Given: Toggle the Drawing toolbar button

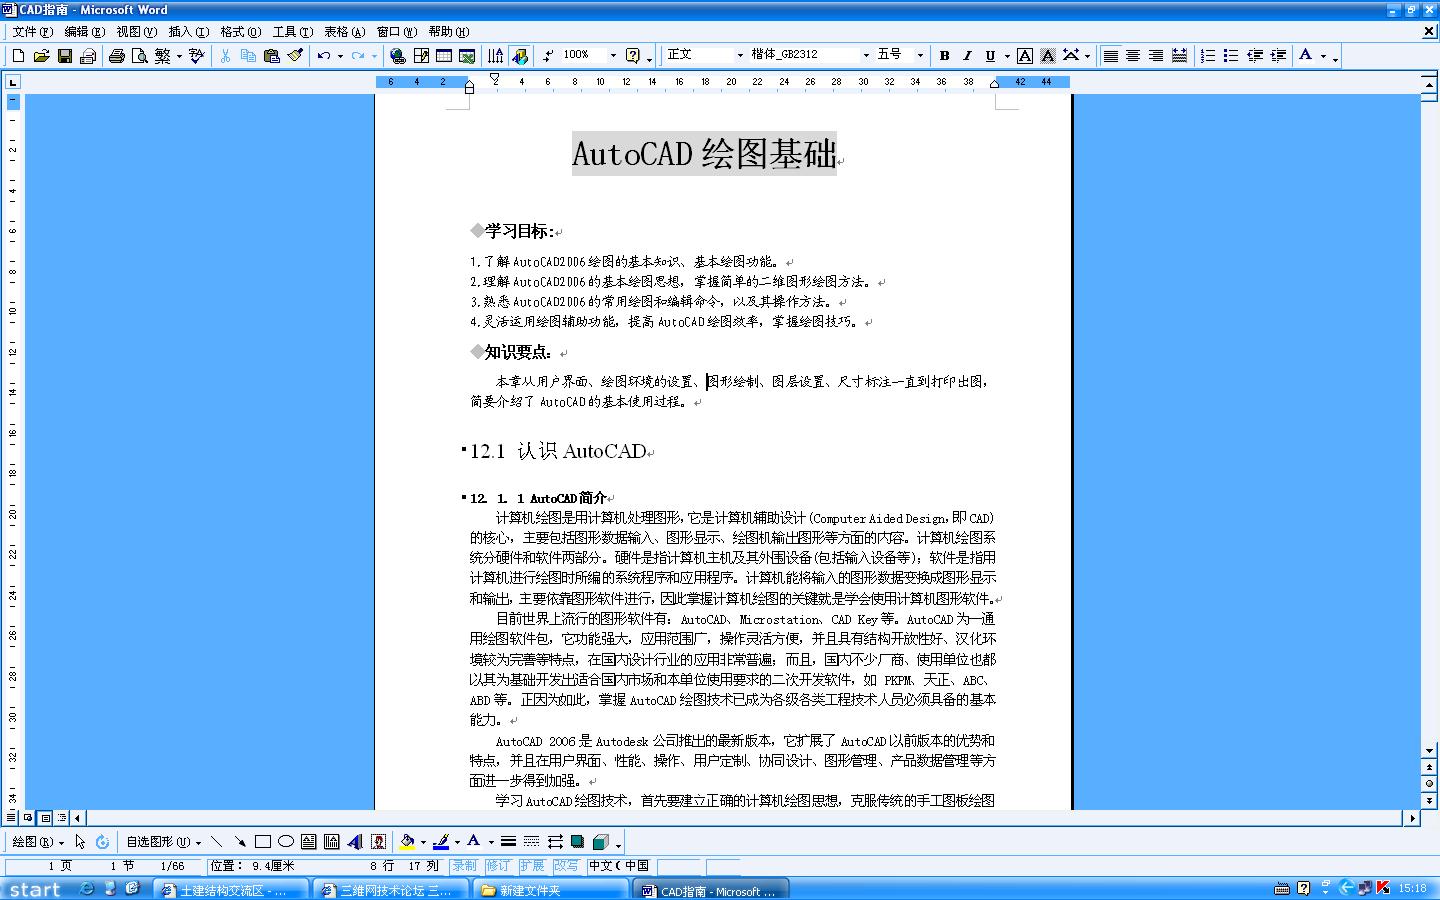Looking at the screenshot, I should (519, 56).
